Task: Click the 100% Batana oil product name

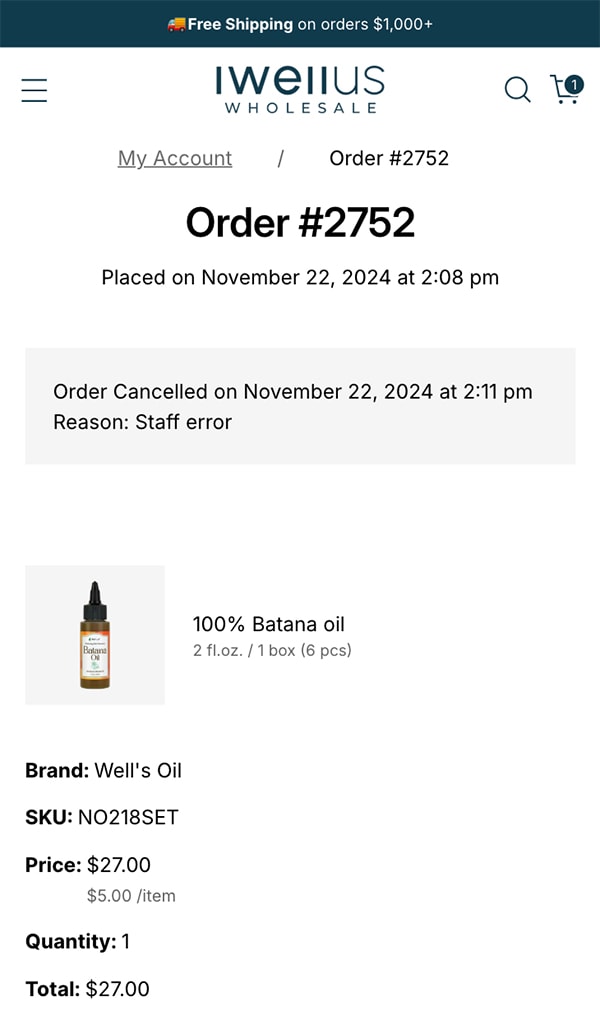Action: (268, 625)
